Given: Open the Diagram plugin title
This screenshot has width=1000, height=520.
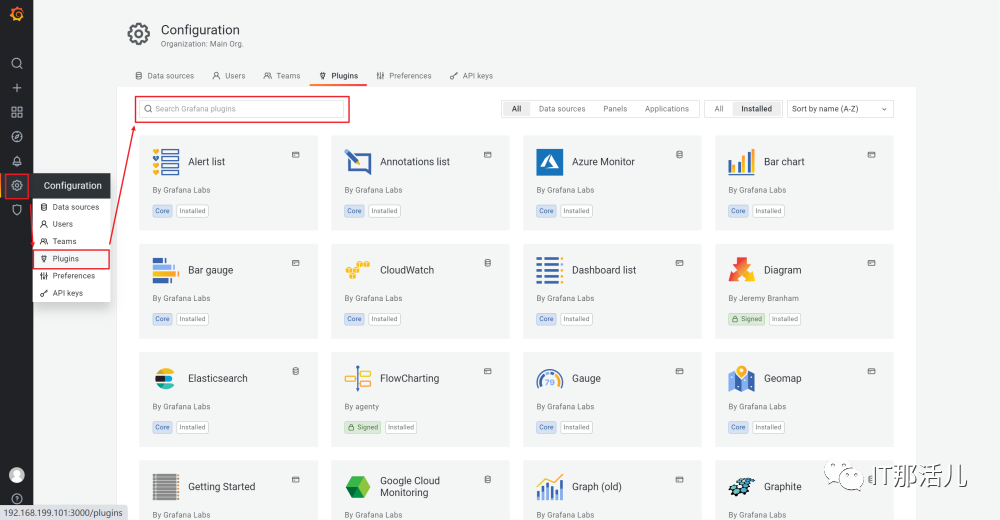Looking at the screenshot, I should coord(783,271).
